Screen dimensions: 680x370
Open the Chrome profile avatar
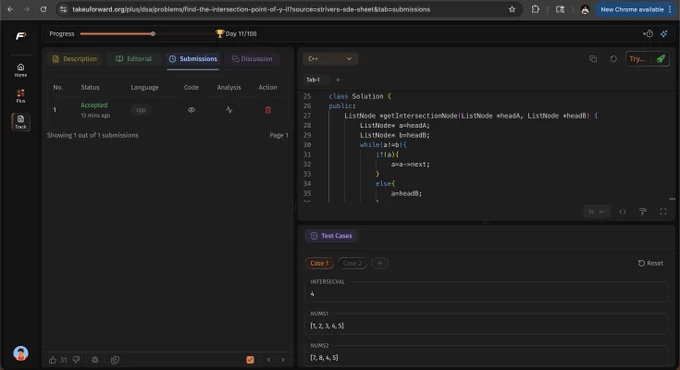(585, 10)
